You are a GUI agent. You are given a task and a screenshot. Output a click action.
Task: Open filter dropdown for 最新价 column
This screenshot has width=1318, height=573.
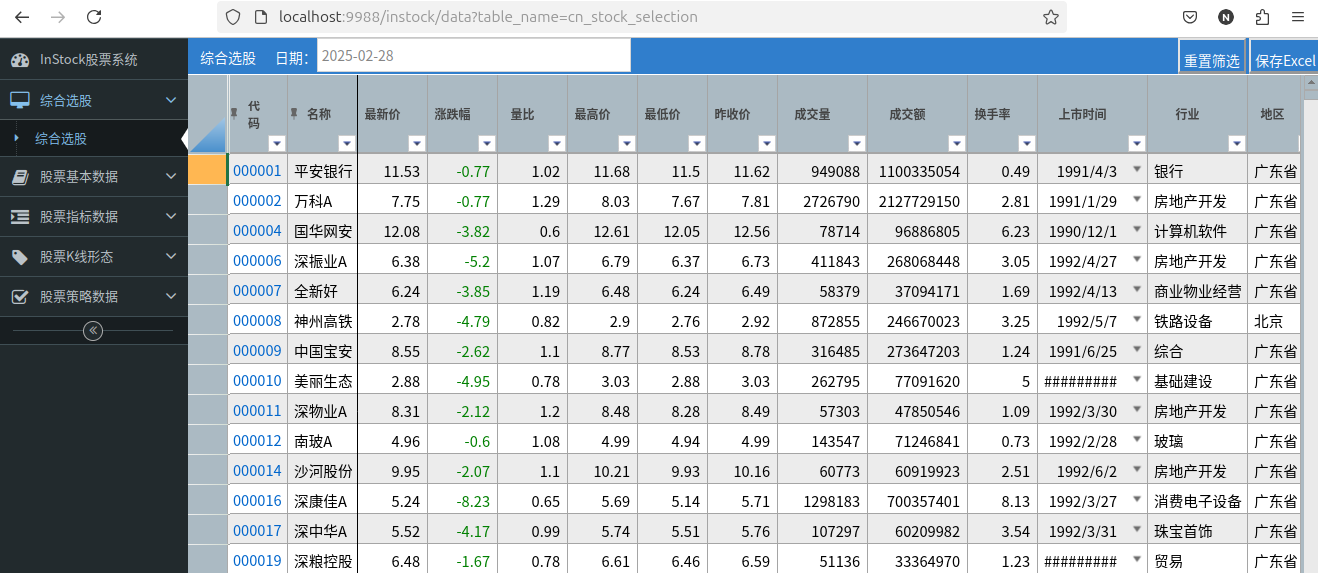pyautogui.click(x=417, y=143)
